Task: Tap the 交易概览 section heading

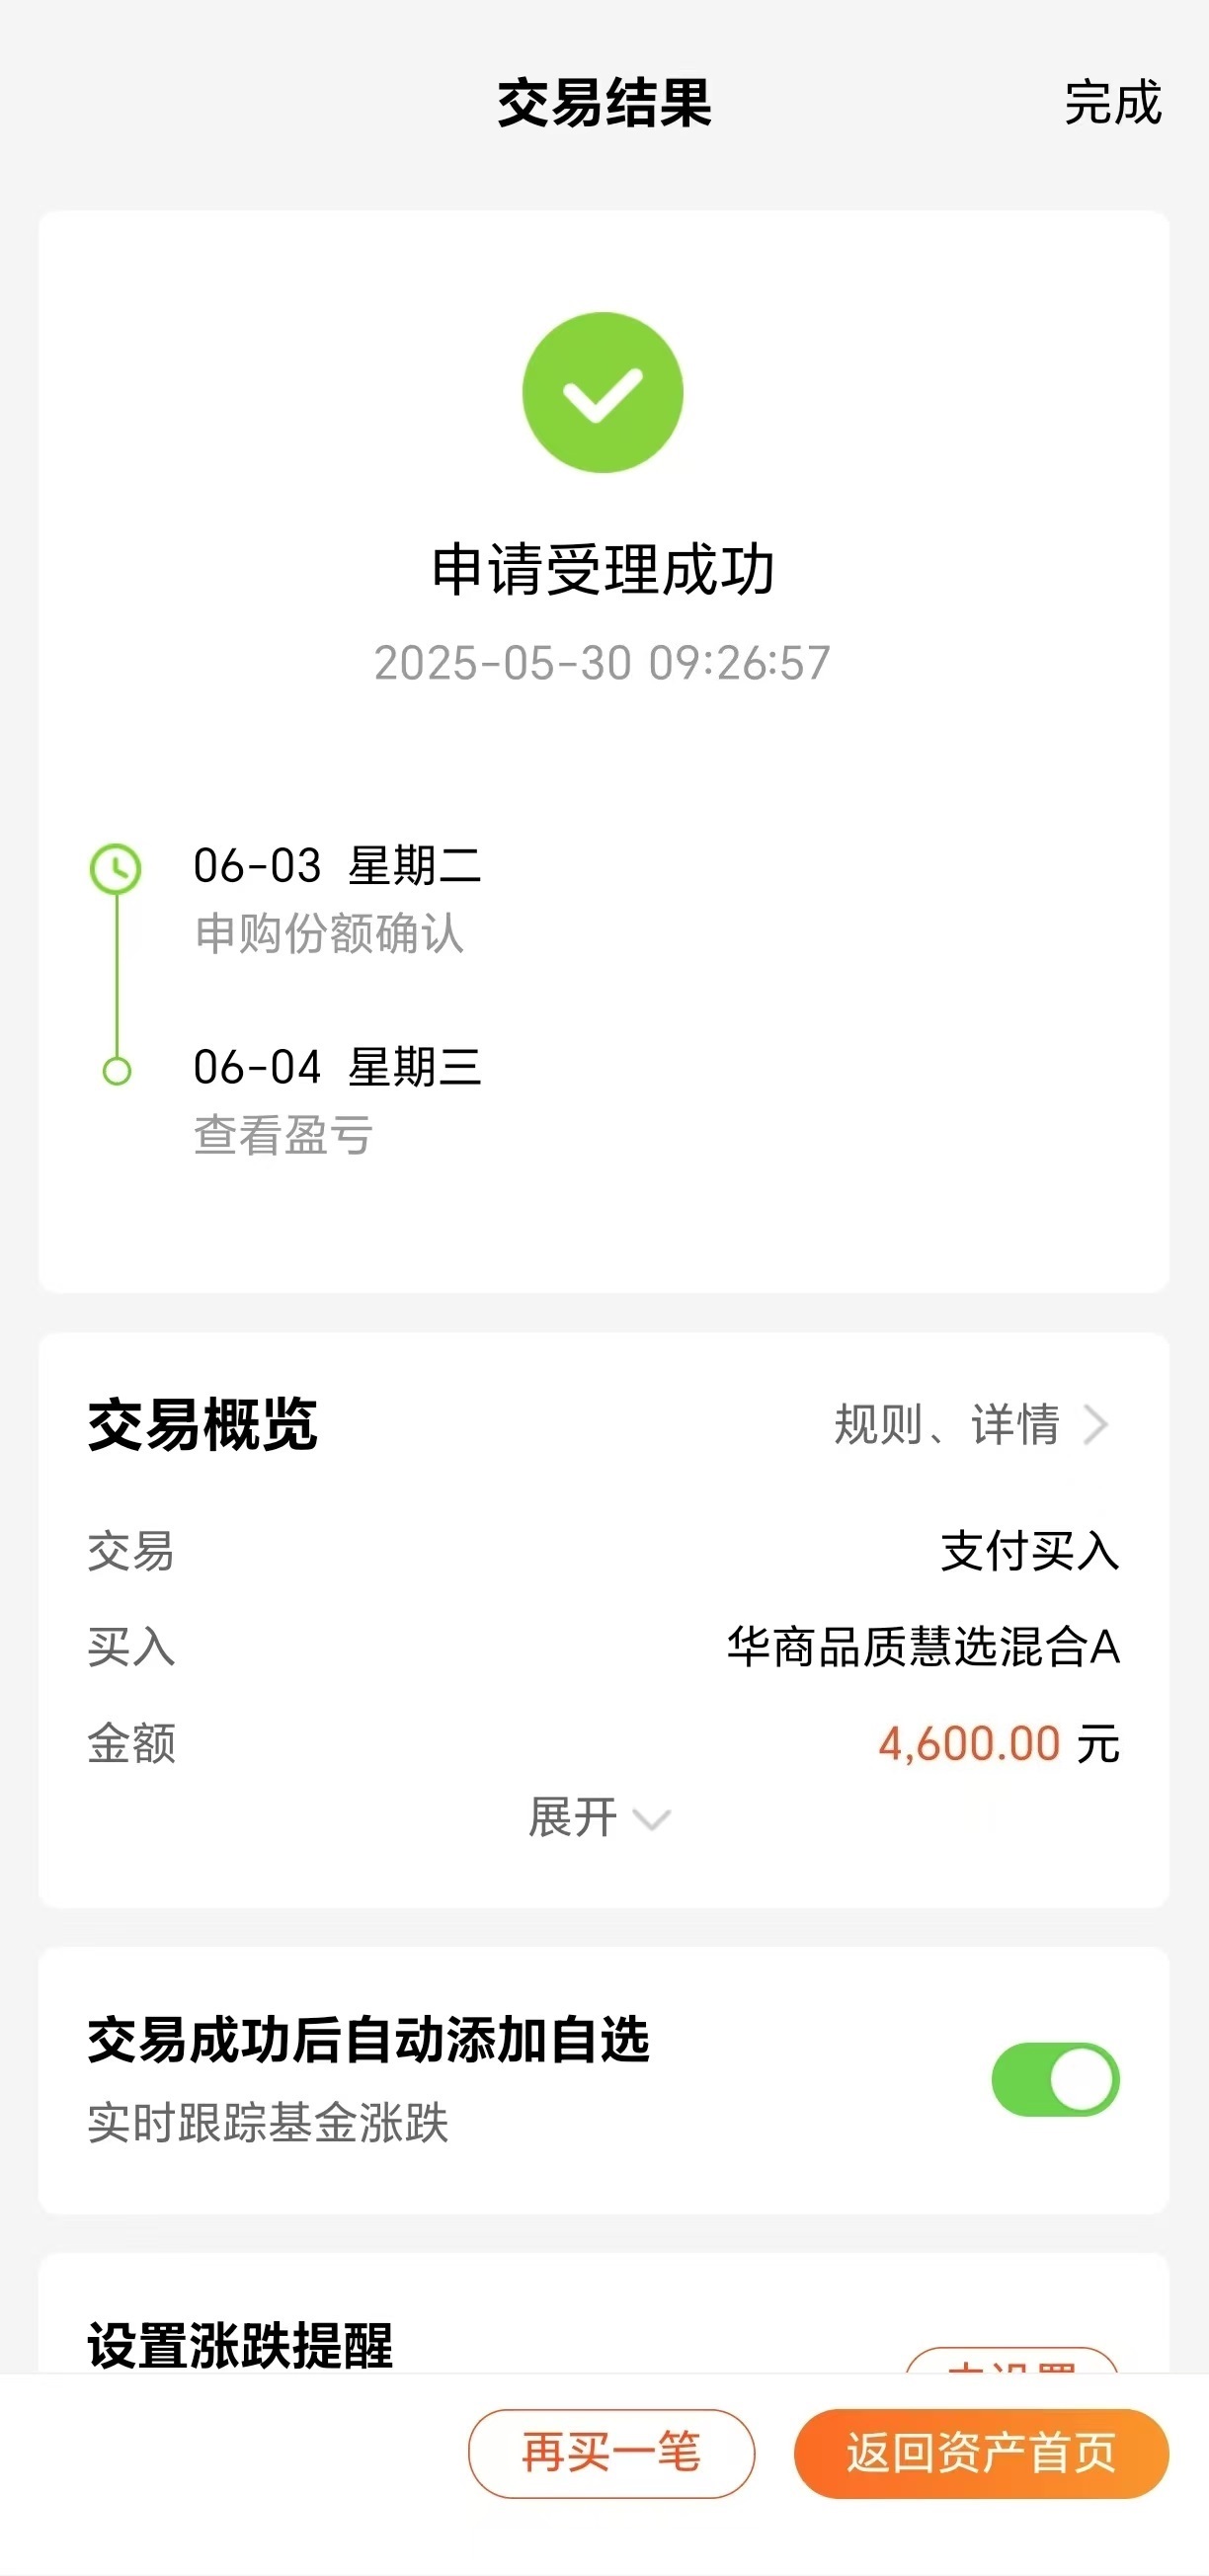Action: click(x=203, y=1425)
